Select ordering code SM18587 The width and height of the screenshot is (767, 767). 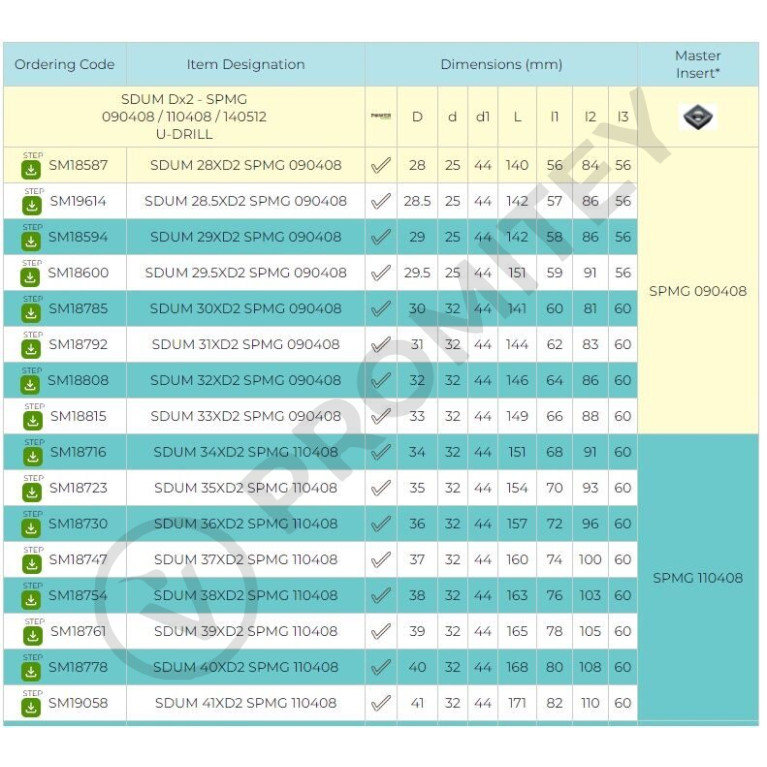point(78,165)
